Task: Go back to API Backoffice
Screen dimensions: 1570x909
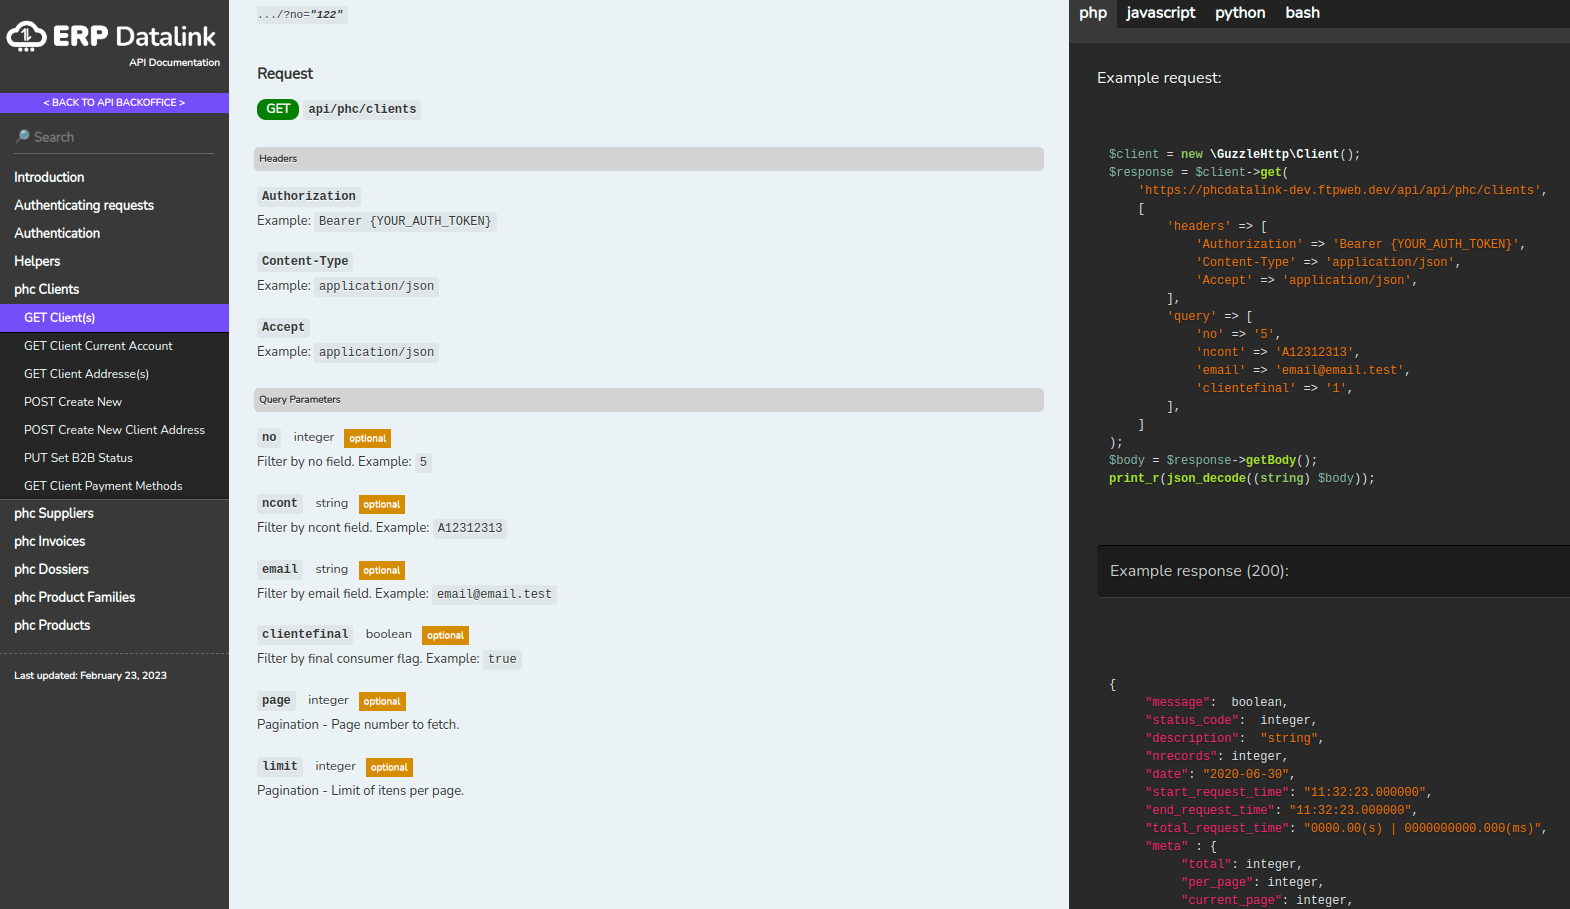Action: click(114, 102)
